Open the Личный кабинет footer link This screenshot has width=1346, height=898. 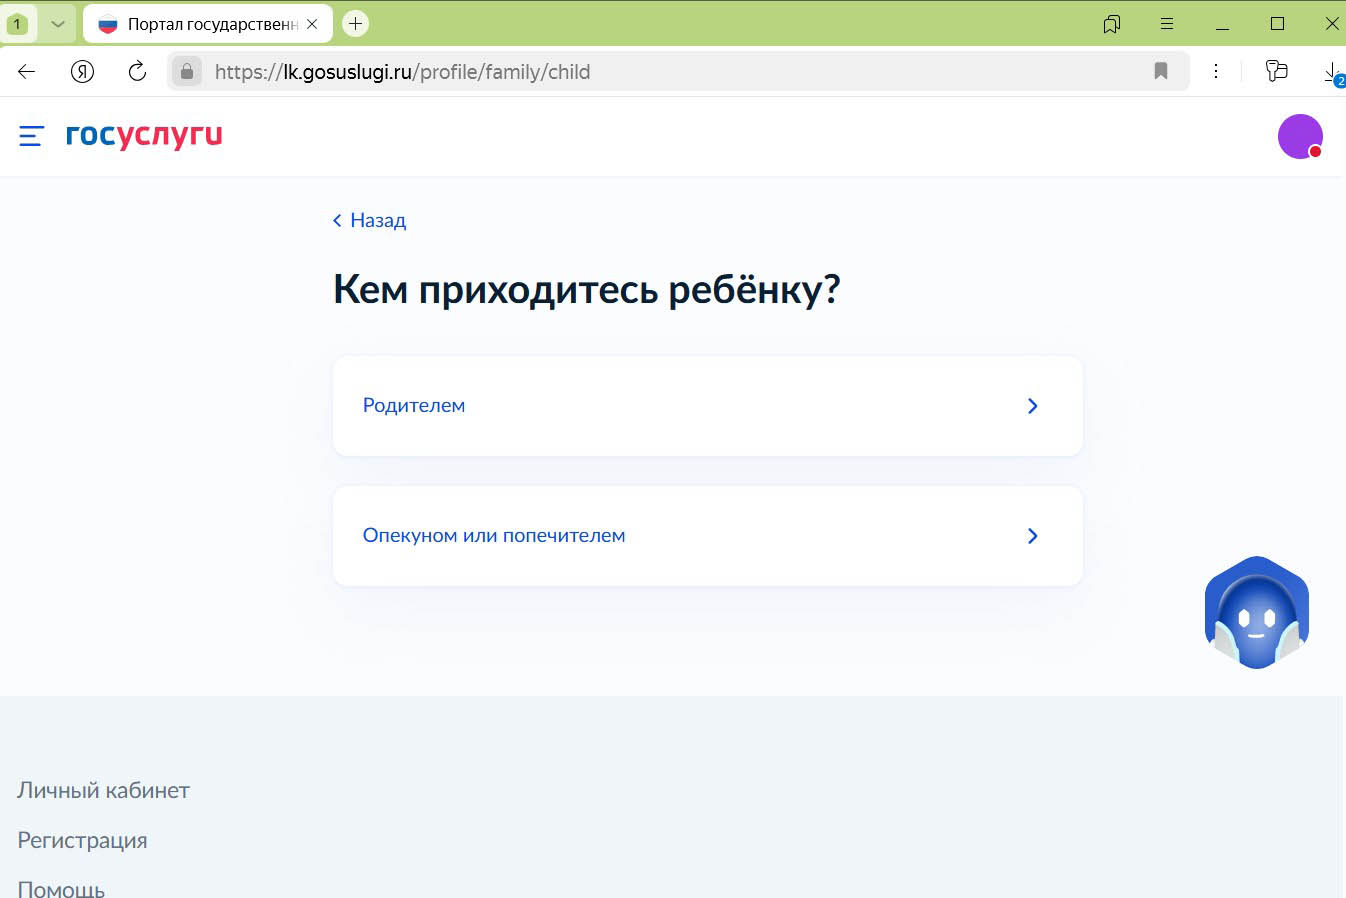pyautogui.click(x=103, y=790)
